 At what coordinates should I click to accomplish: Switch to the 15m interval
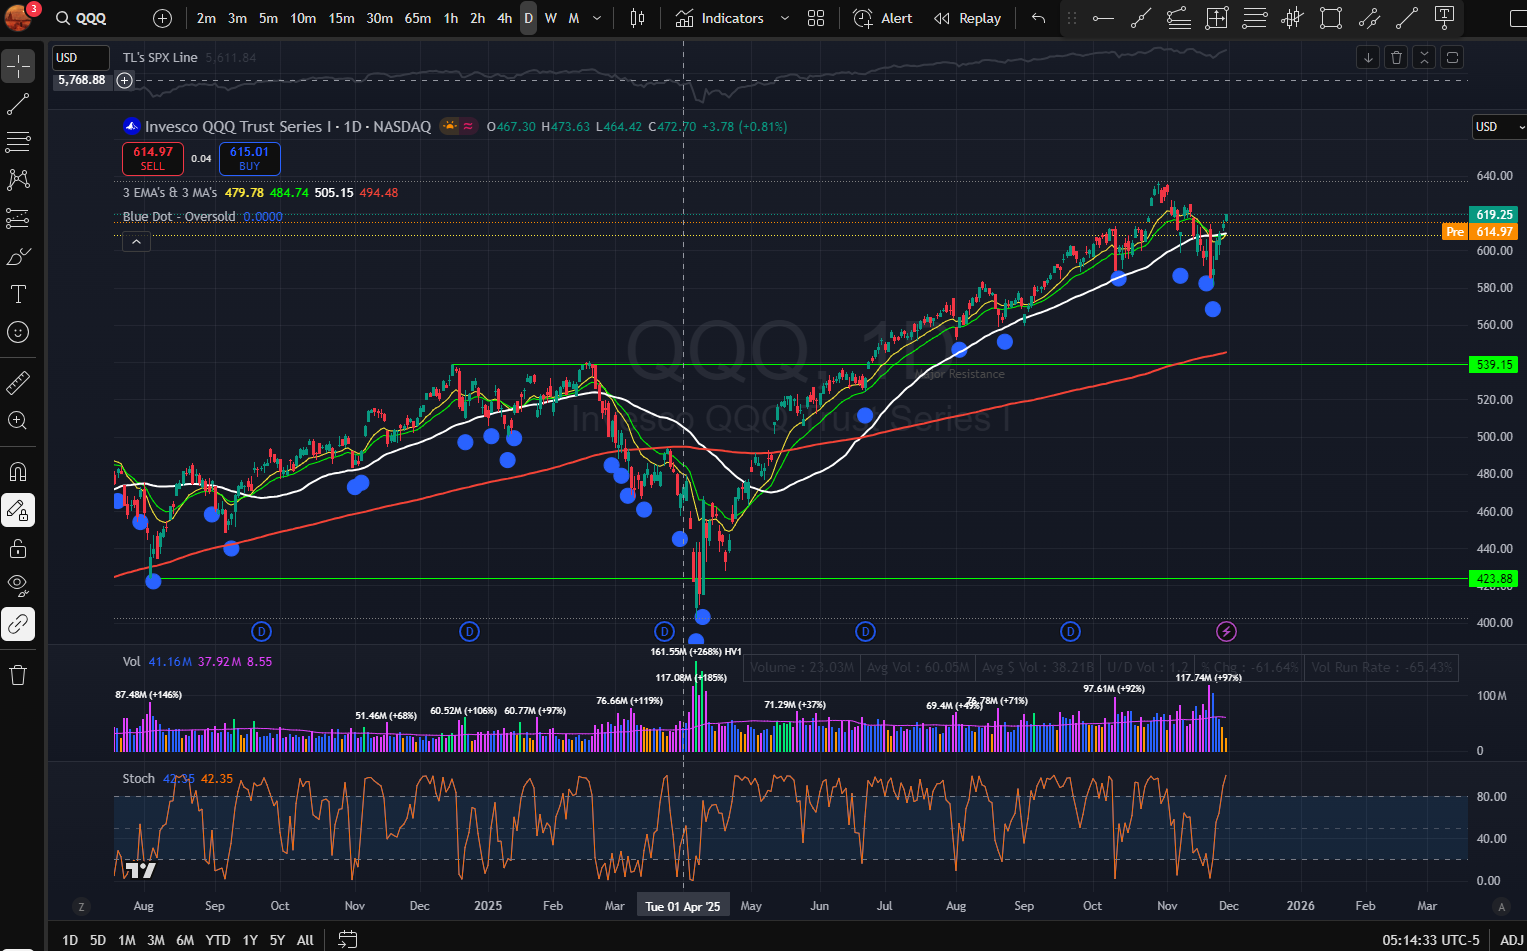341,18
